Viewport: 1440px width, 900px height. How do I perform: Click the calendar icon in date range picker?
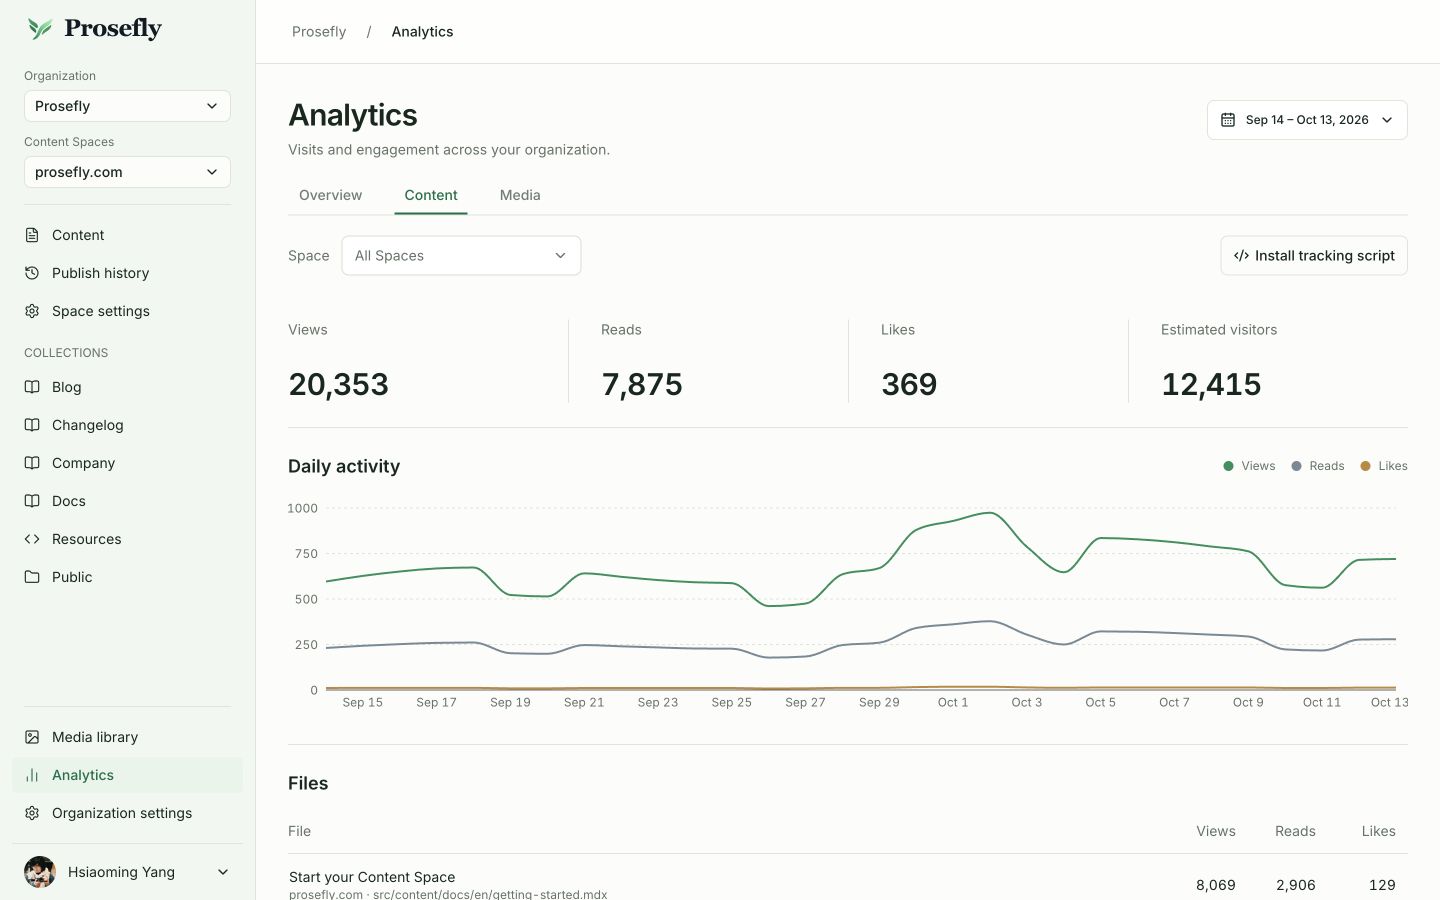click(x=1228, y=120)
